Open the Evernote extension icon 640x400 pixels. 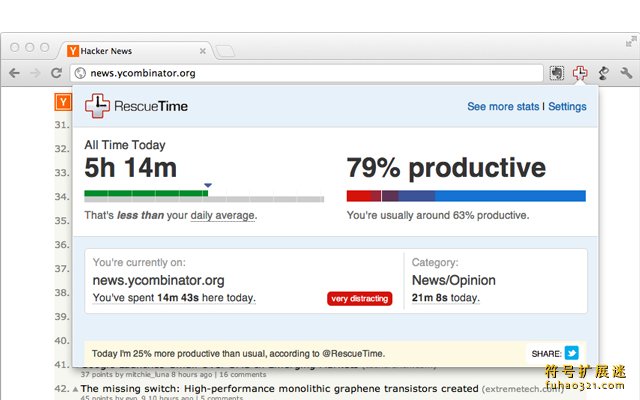(556, 73)
